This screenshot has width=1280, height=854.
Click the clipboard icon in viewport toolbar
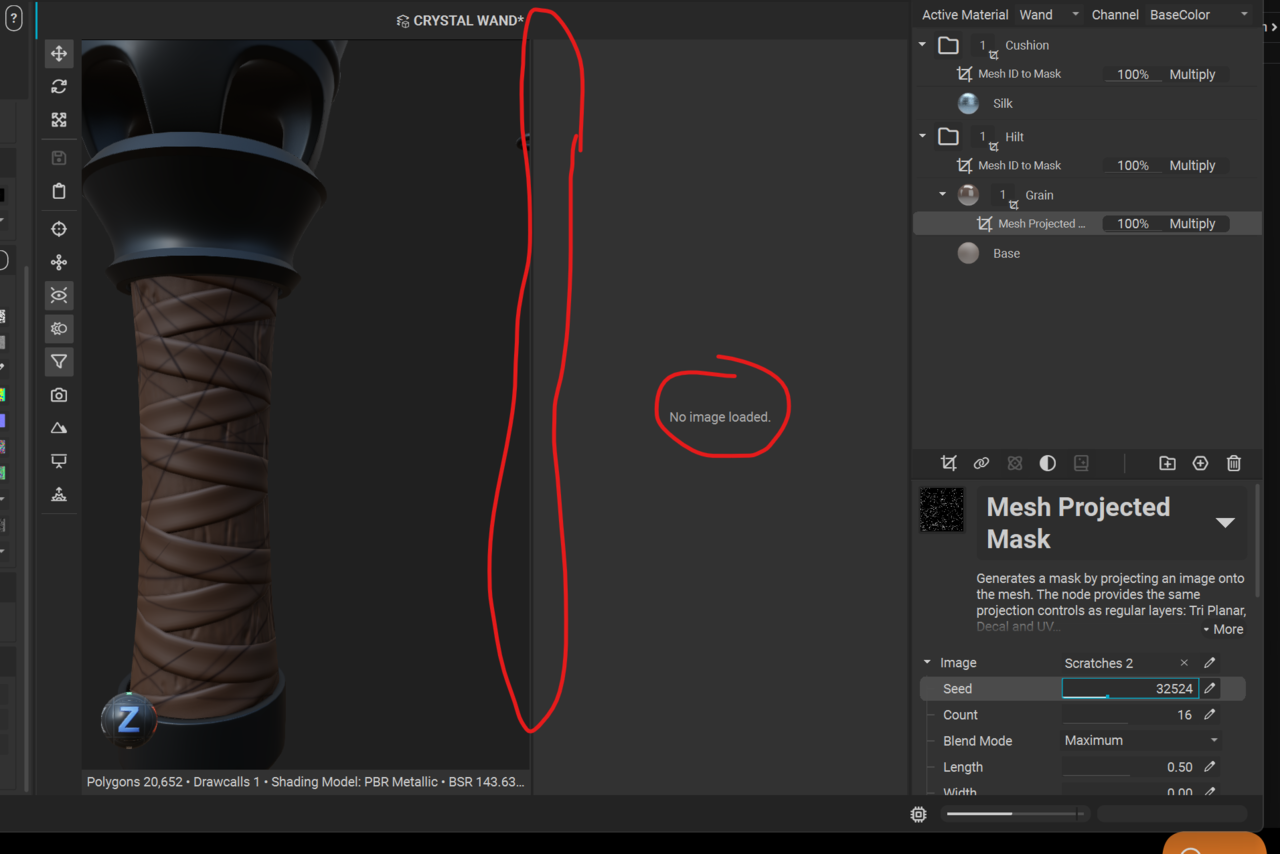[59, 191]
